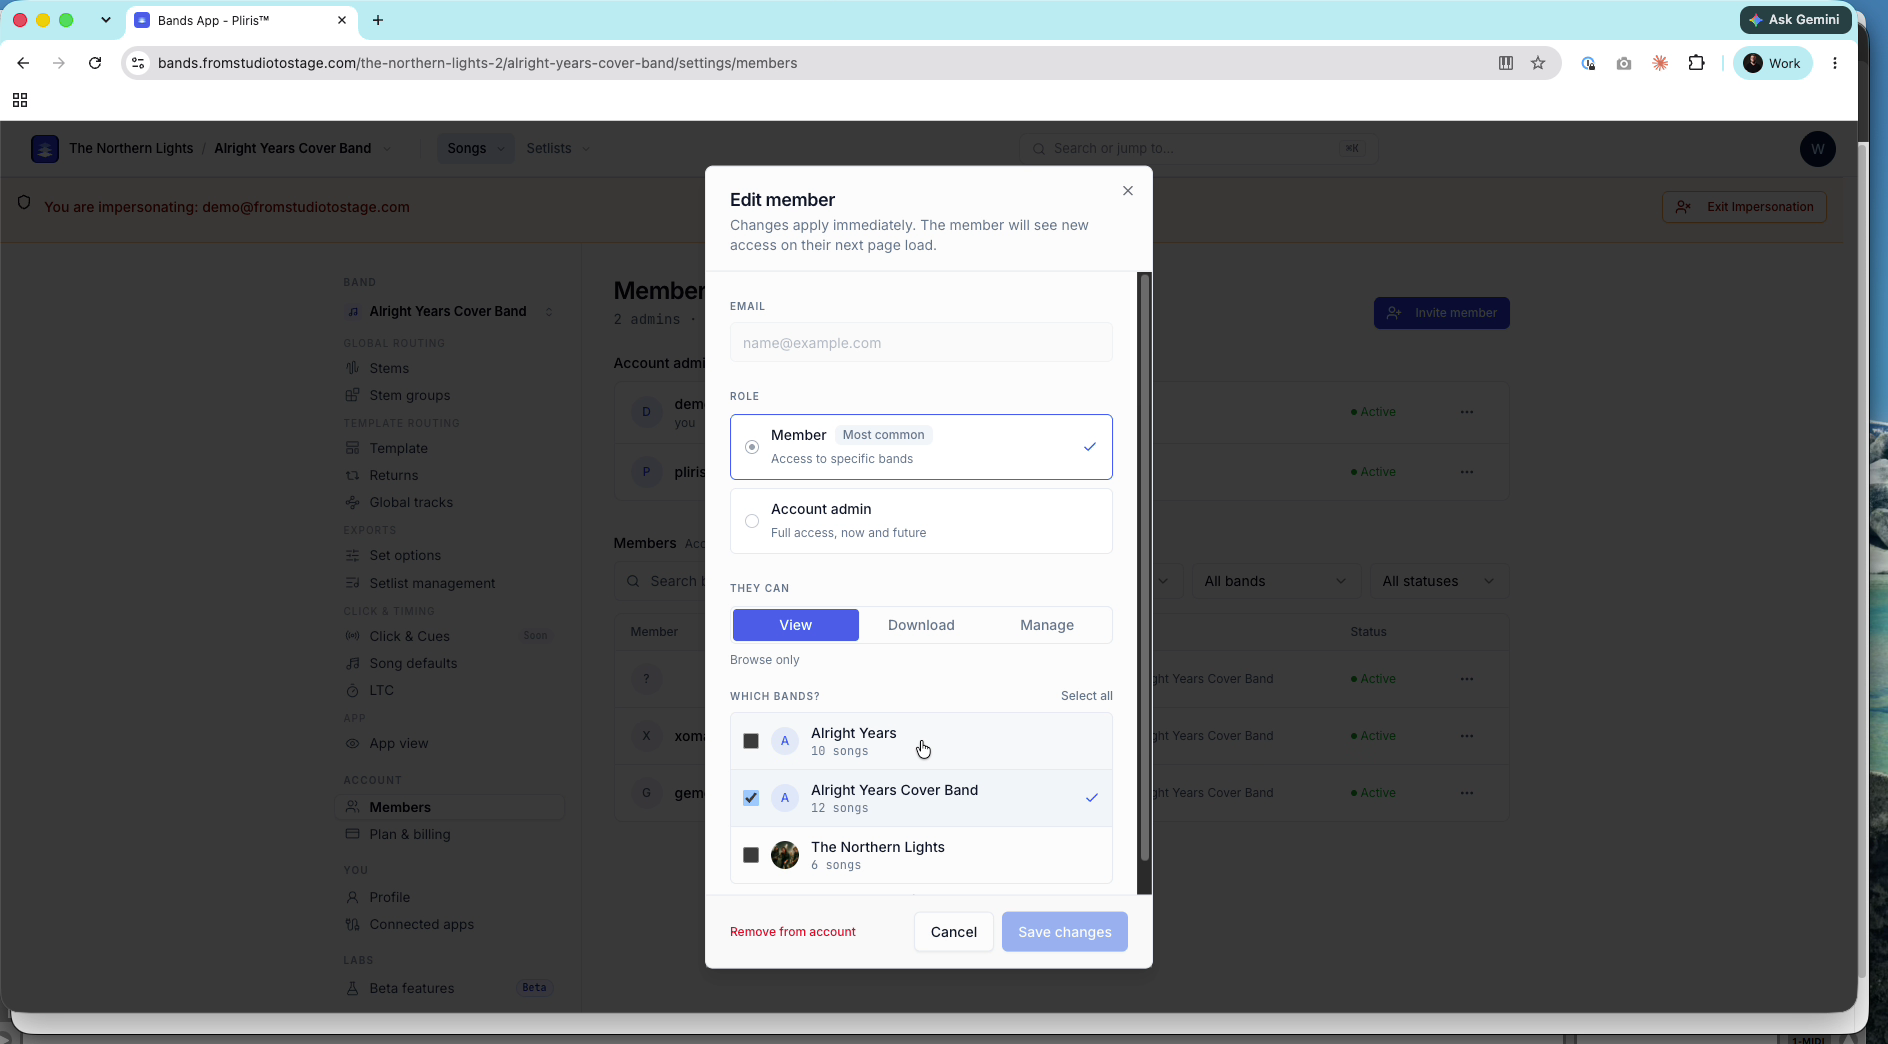The width and height of the screenshot is (1888, 1044).
Task: Open more options for demo admin row
Action: (x=1467, y=412)
